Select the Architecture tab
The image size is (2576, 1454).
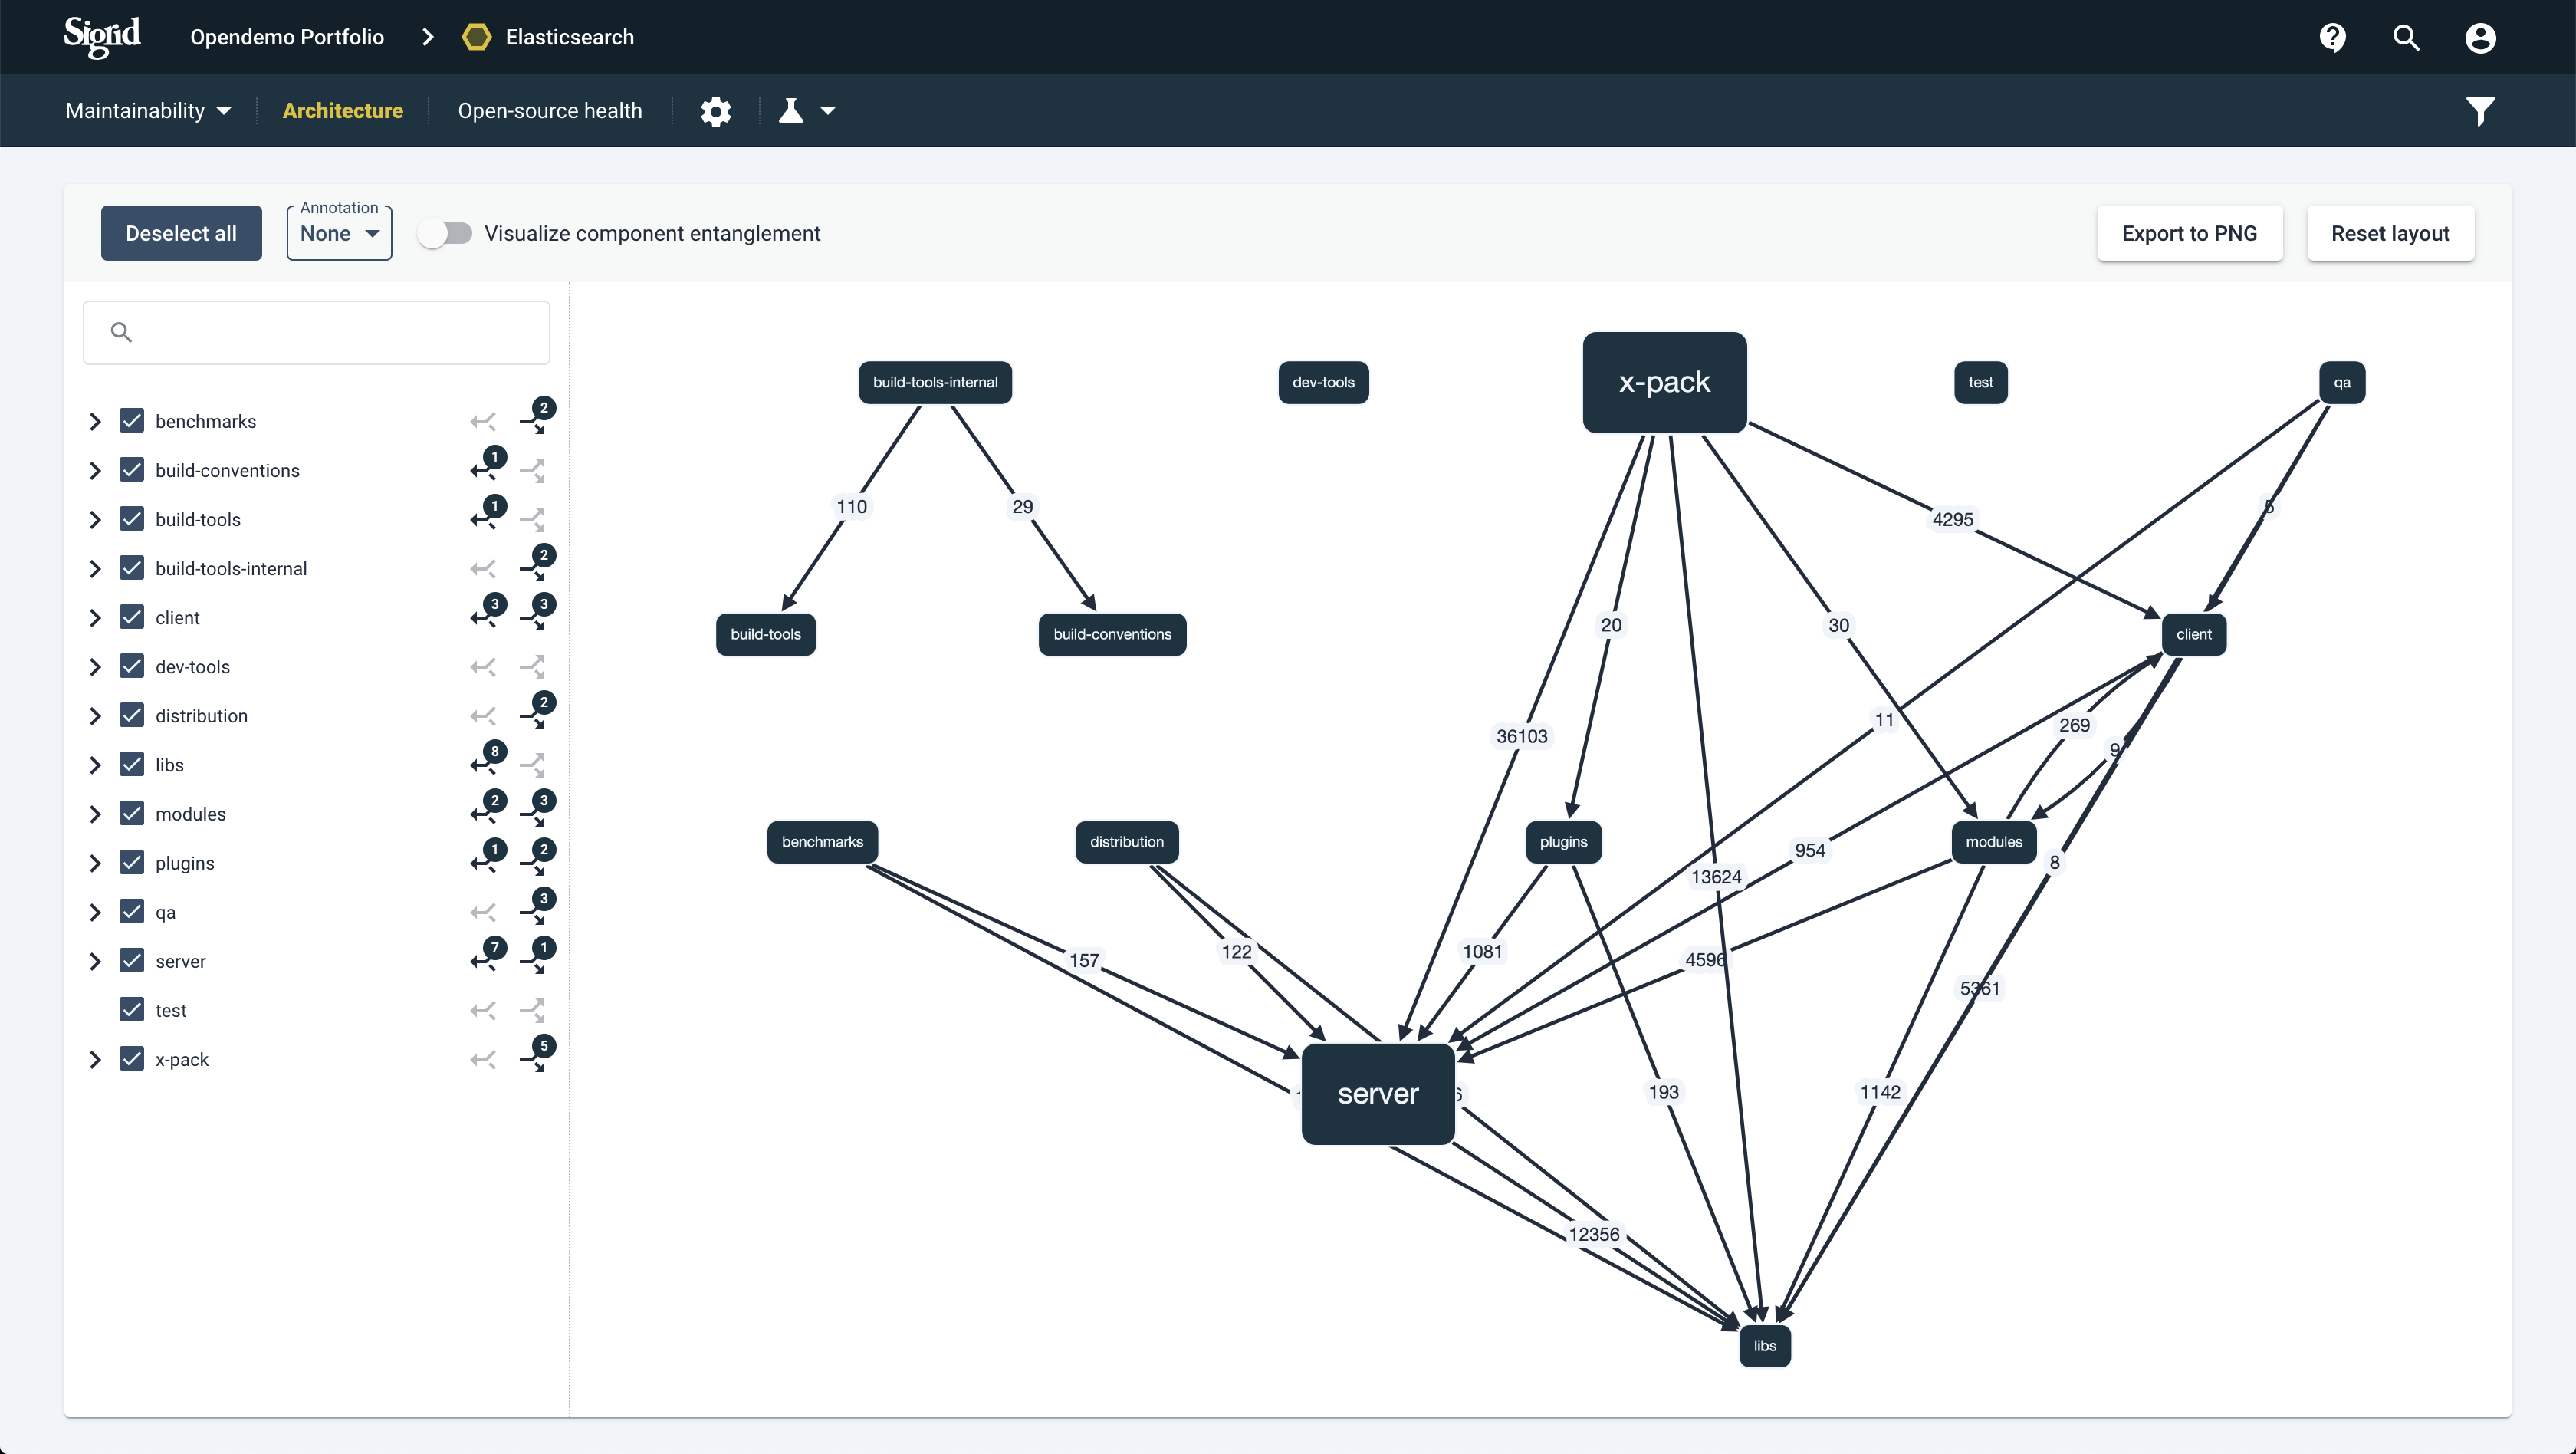point(343,111)
